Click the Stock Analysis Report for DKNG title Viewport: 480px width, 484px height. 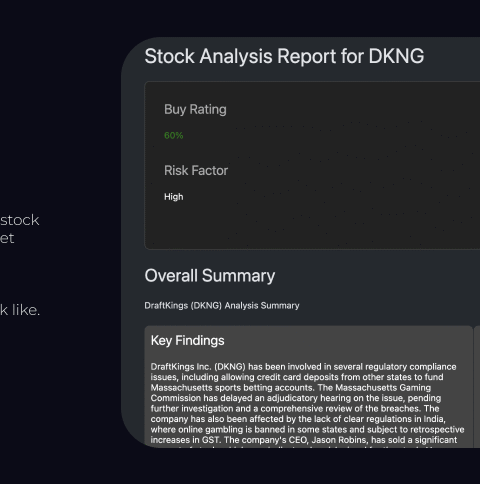(284, 56)
